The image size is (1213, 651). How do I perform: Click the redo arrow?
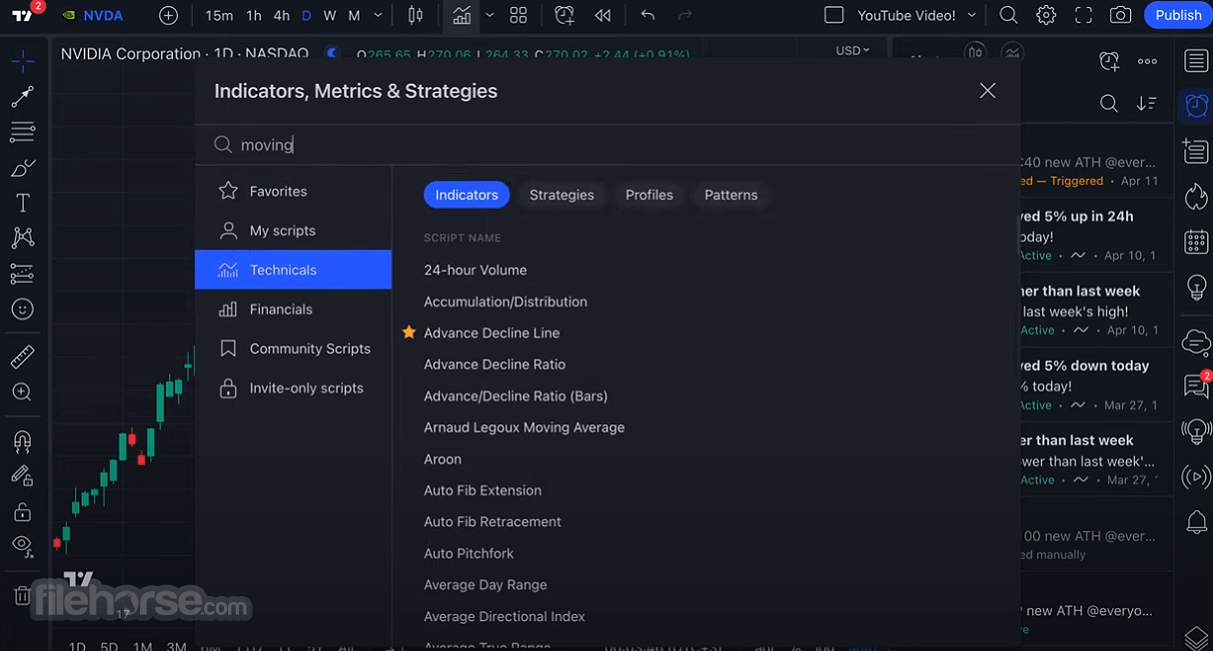pos(685,15)
